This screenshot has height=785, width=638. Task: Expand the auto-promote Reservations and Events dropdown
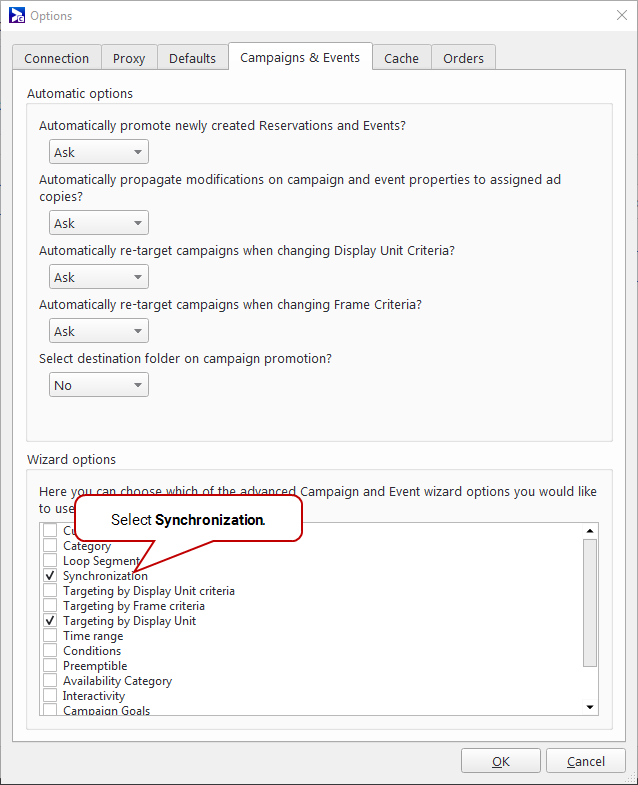pyautogui.click(x=98, y=152)
